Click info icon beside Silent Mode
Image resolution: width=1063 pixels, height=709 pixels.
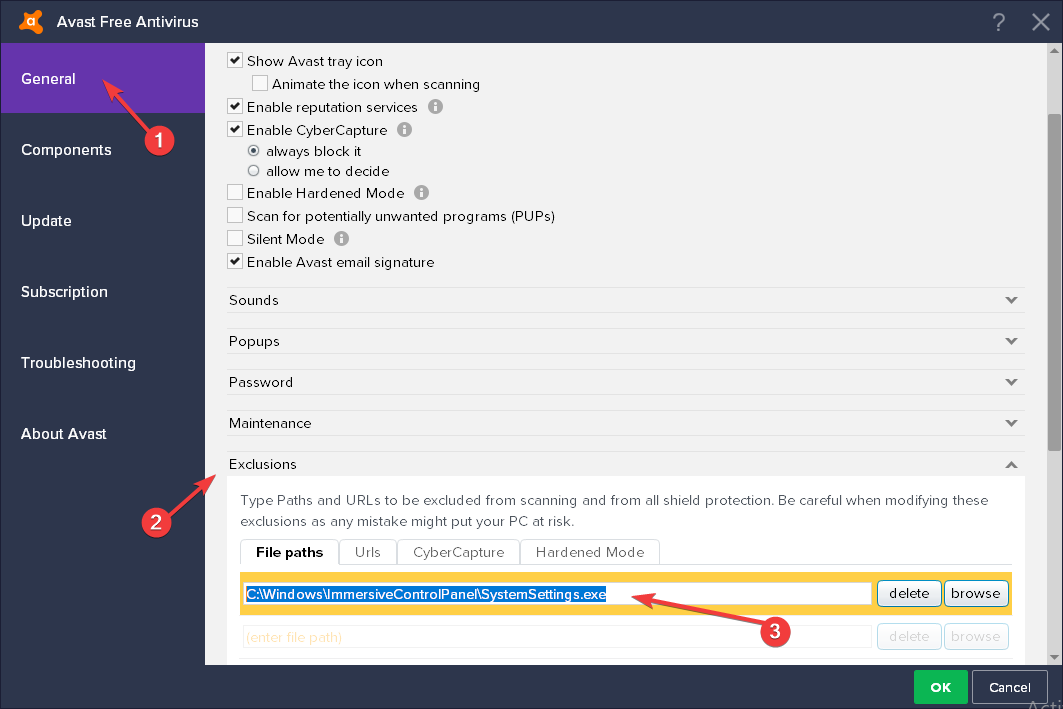point(340,238)
